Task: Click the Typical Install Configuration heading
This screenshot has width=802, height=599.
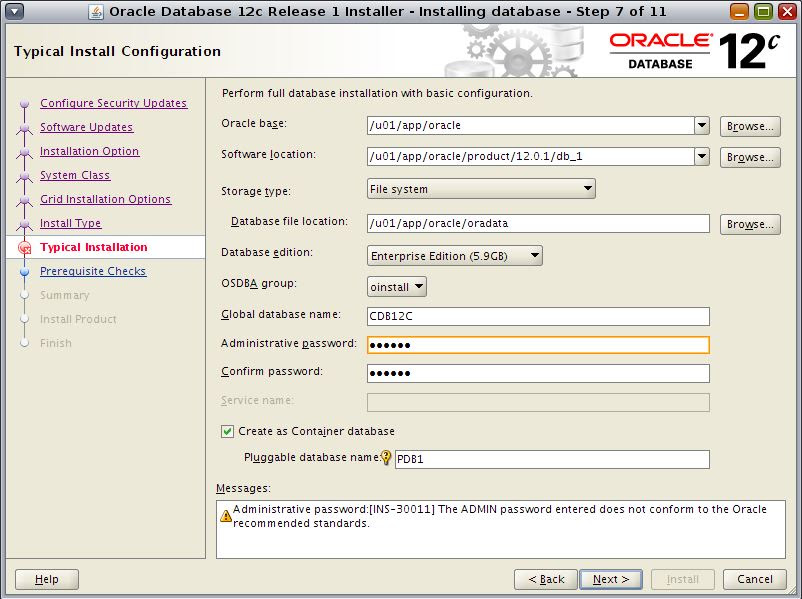Action: pos(117,51)
